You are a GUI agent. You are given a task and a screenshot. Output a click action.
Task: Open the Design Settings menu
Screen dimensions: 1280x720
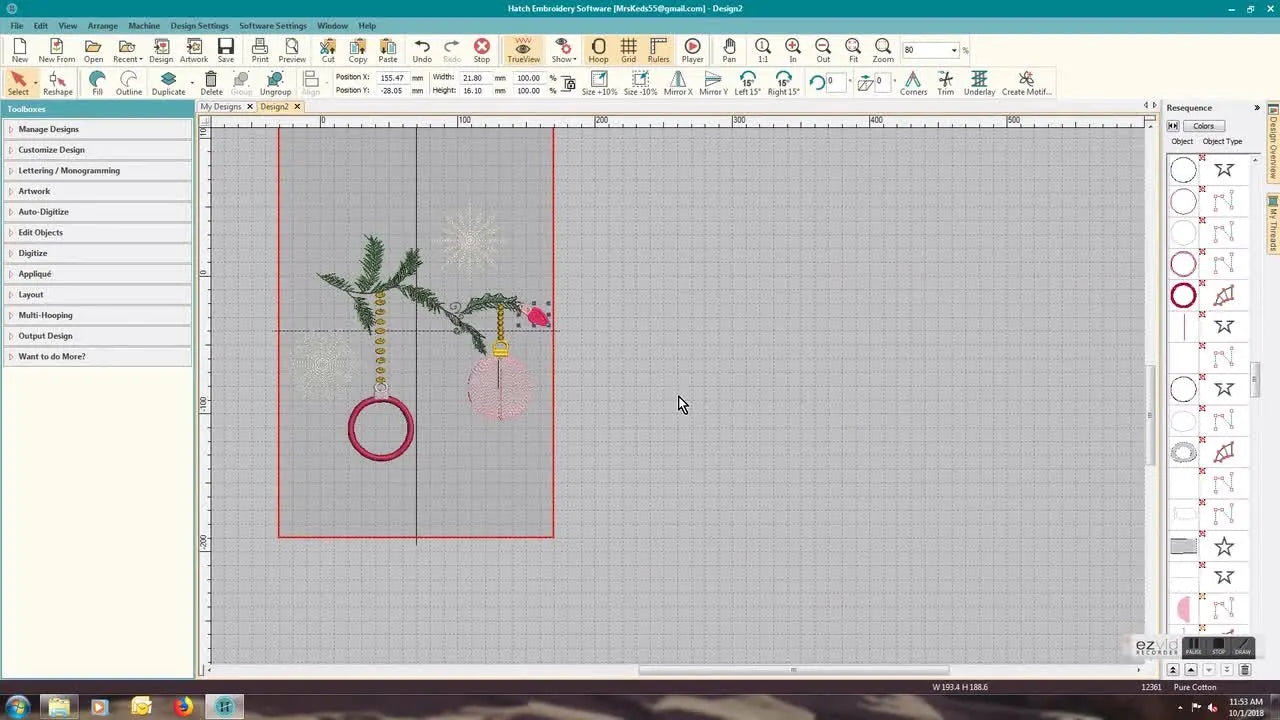pos(199,25)
